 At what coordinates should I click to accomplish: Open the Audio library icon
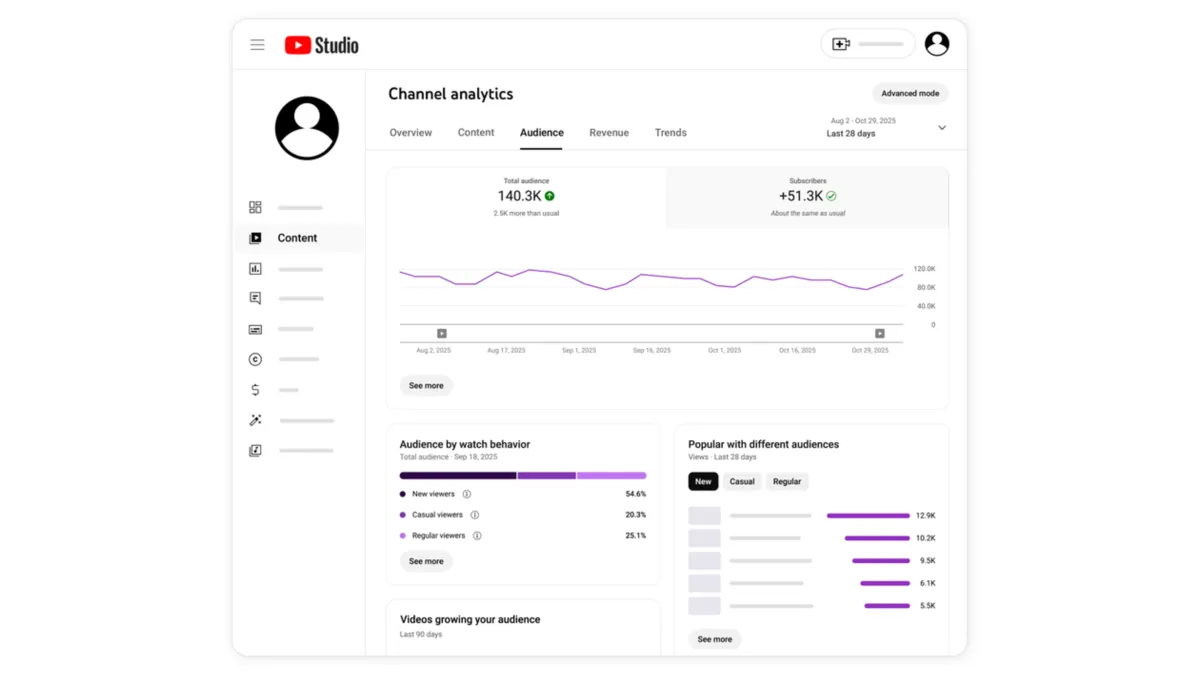coord(255,450)
